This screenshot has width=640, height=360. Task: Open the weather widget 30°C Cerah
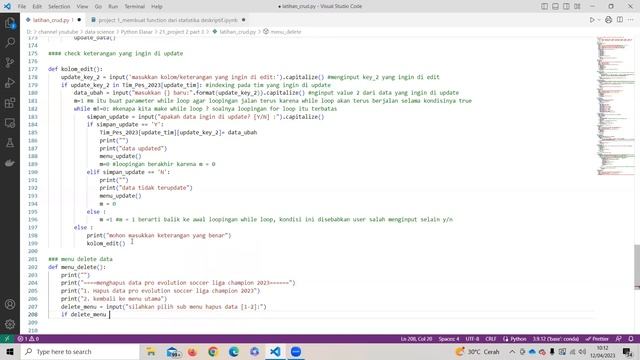(x=478, y=351)
